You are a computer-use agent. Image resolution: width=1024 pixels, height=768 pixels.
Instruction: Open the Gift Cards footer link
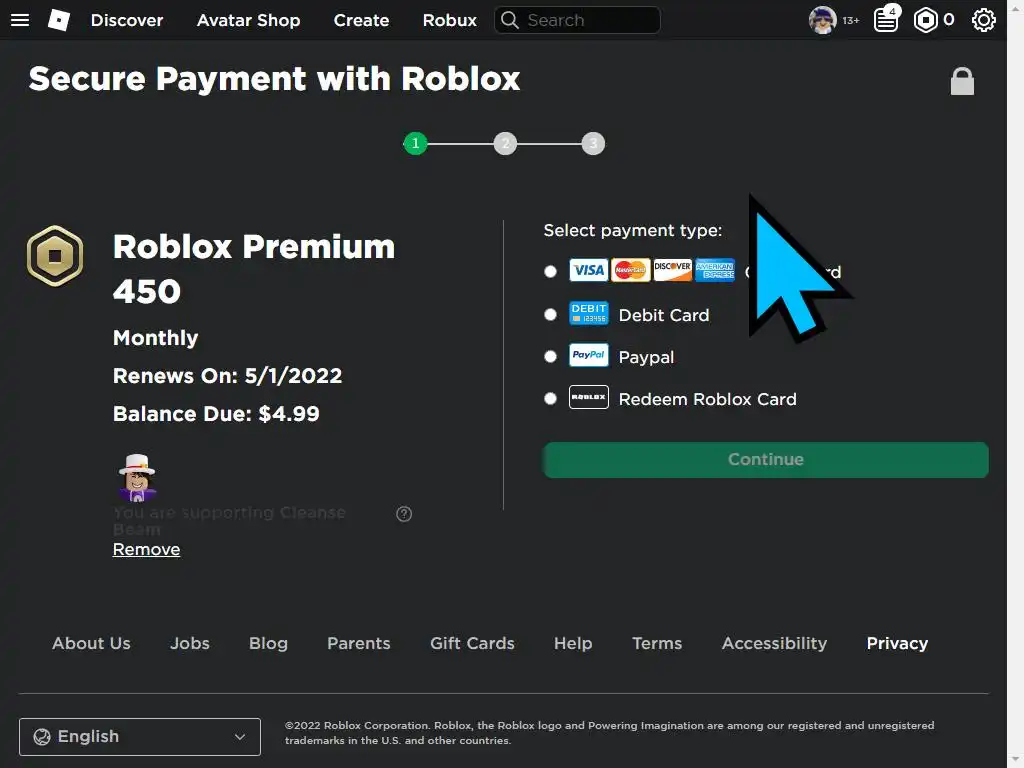point(472,643)
